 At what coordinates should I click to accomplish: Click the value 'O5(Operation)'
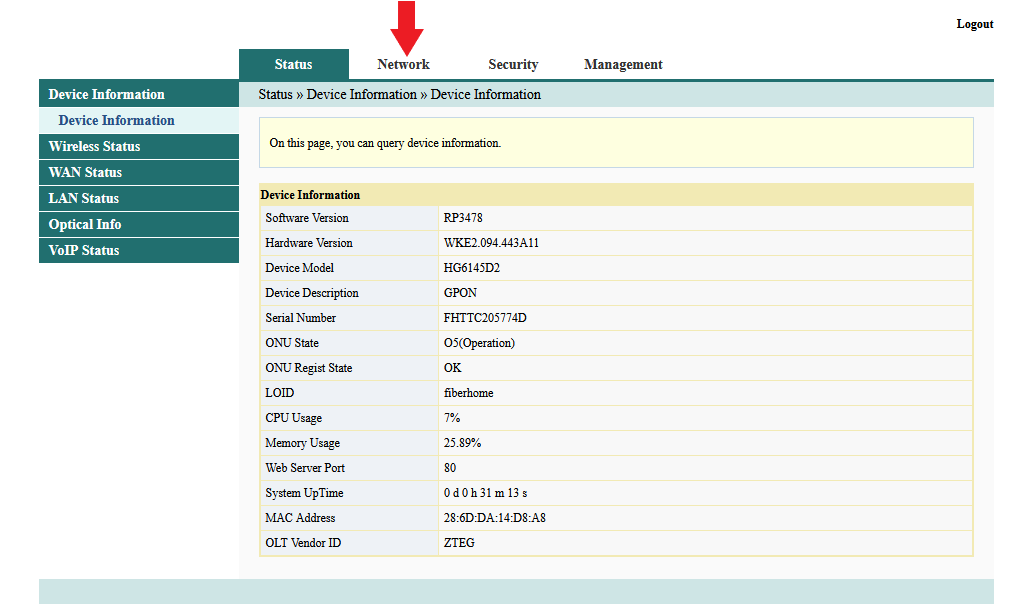(x=480, y=343)
